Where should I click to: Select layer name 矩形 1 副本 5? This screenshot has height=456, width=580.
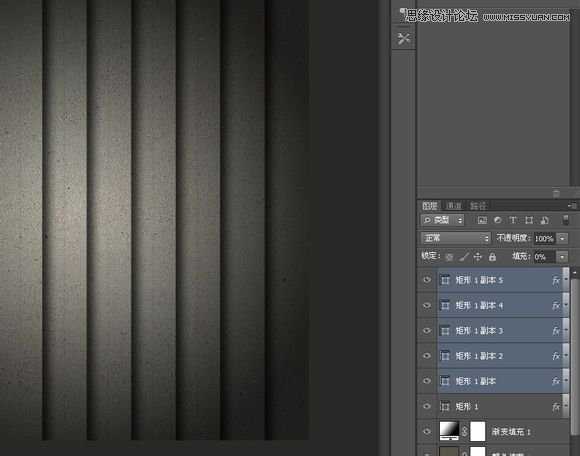[x=479, y=280]
